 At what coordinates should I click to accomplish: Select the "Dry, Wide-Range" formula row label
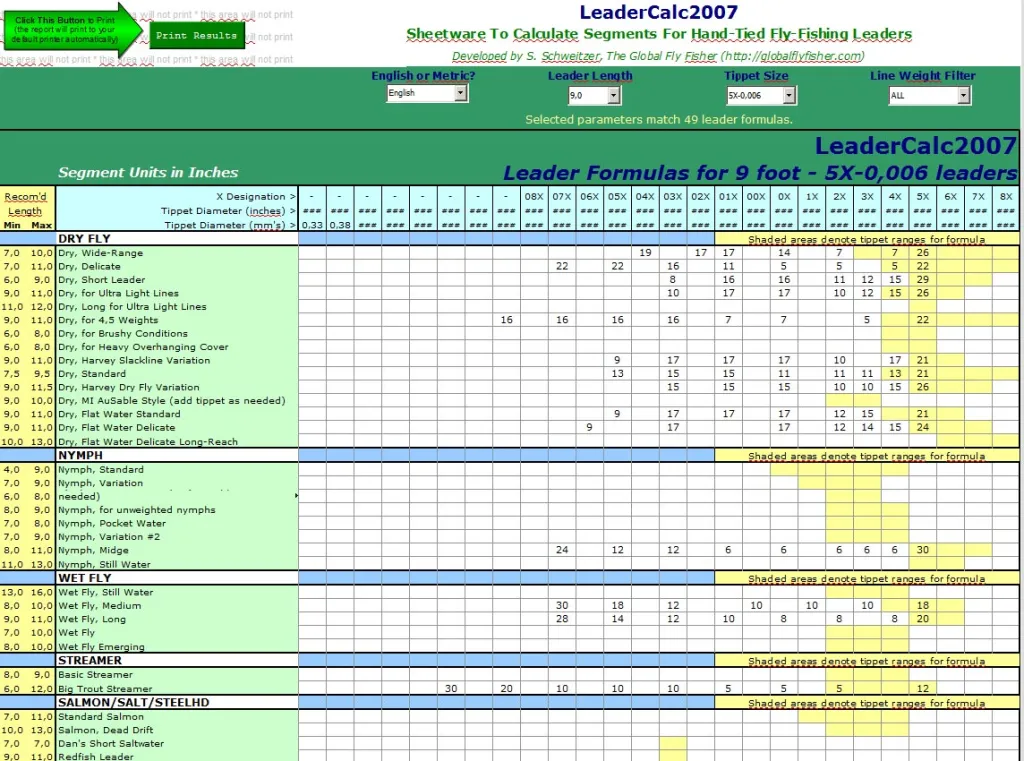point(100,253)
